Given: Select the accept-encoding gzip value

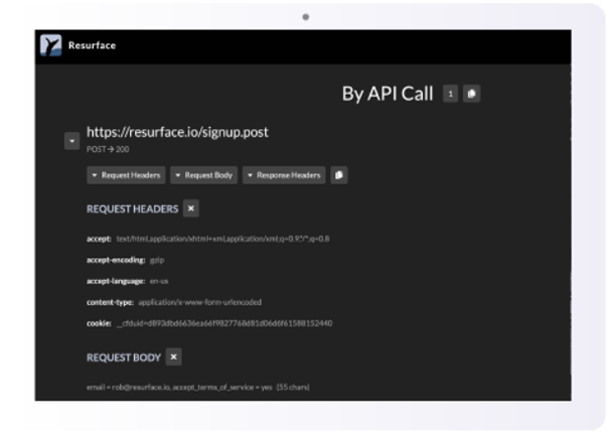Looking at the screenshot, I should pyautogui.click(x=157, y=260).
